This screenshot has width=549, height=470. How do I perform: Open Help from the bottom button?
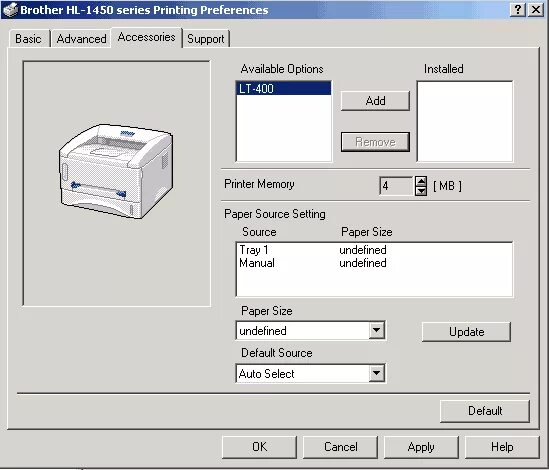click(x=502, y=447)
